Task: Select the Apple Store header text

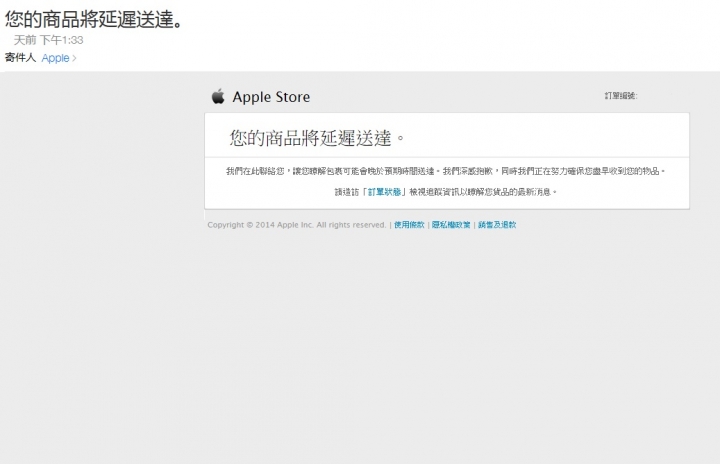Action: click(271, 97)
